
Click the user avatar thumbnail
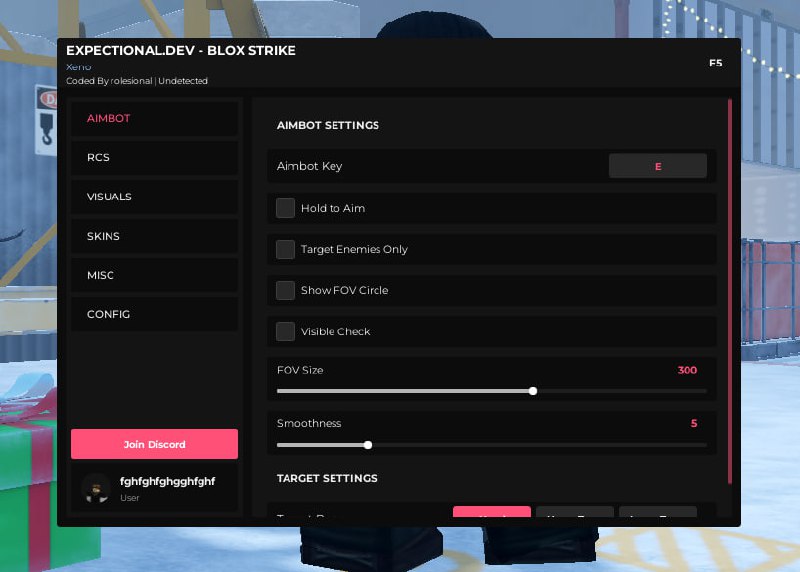coord(96,488)
